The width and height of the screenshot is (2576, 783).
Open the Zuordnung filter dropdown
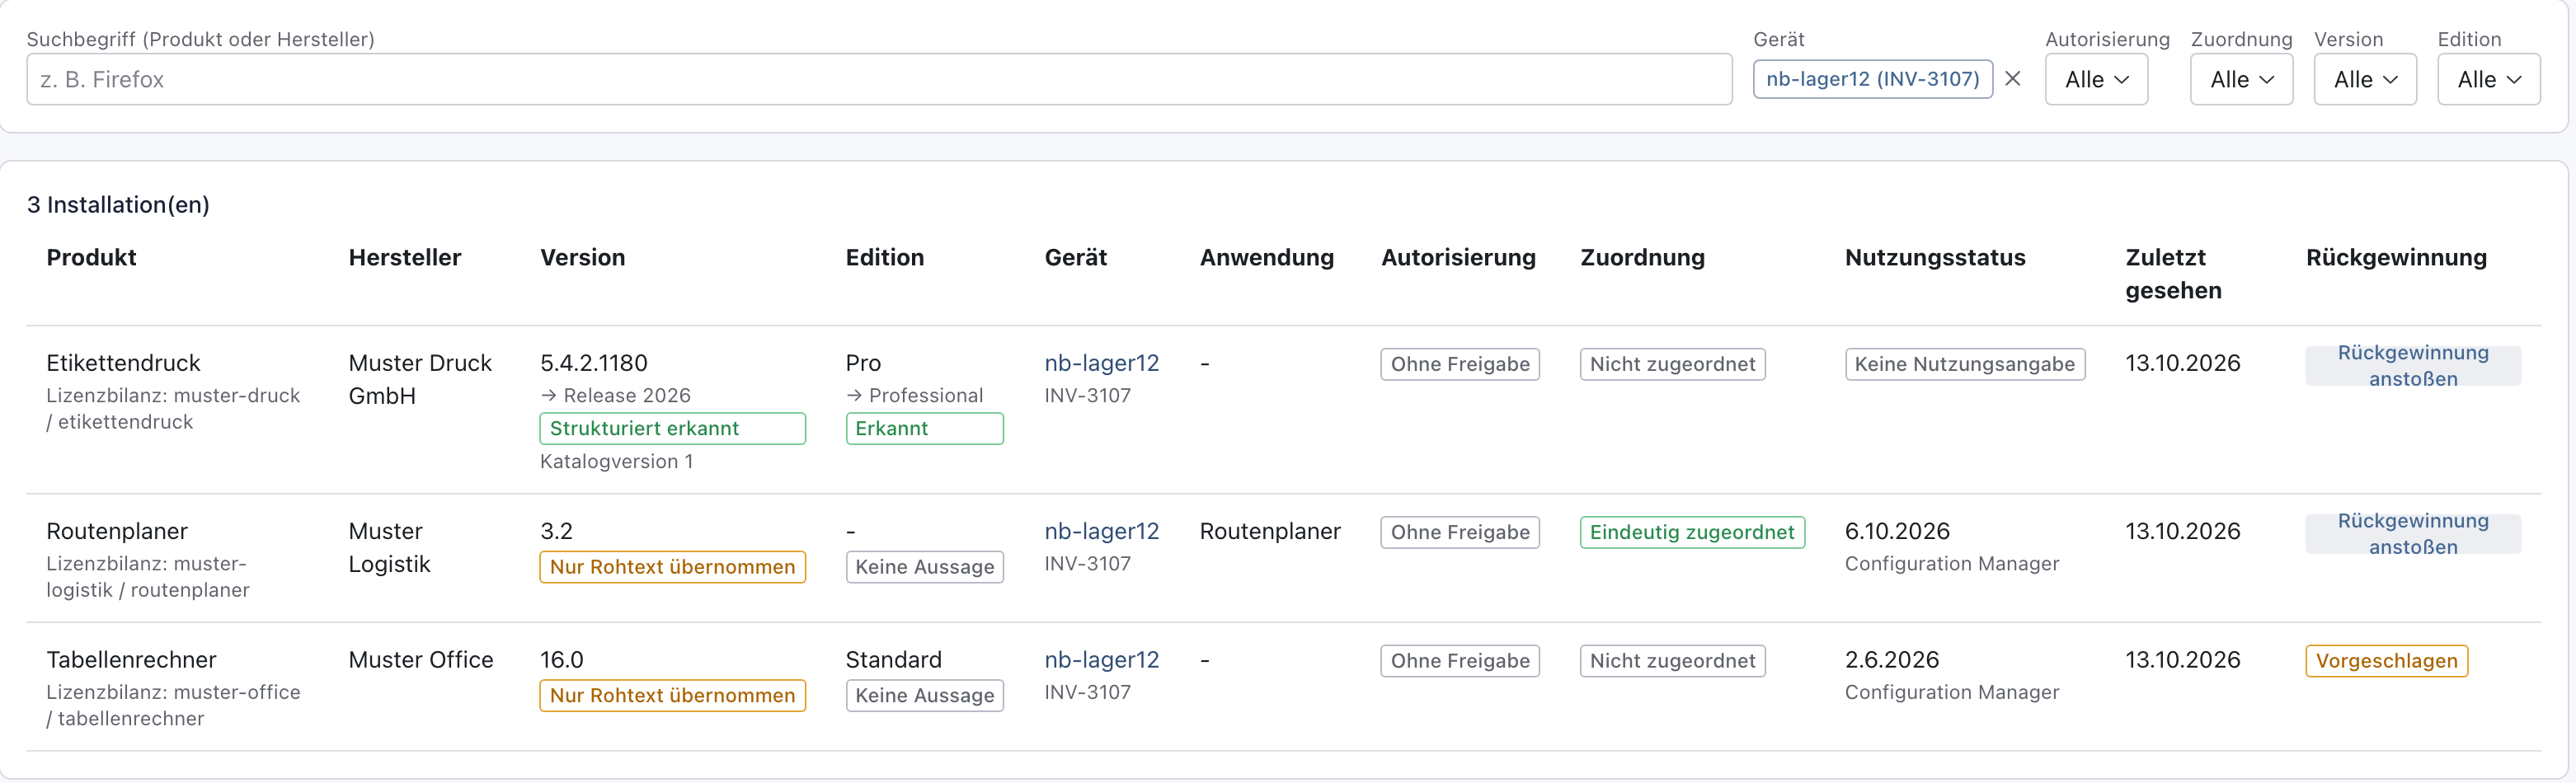click(x=2241, y=79)
